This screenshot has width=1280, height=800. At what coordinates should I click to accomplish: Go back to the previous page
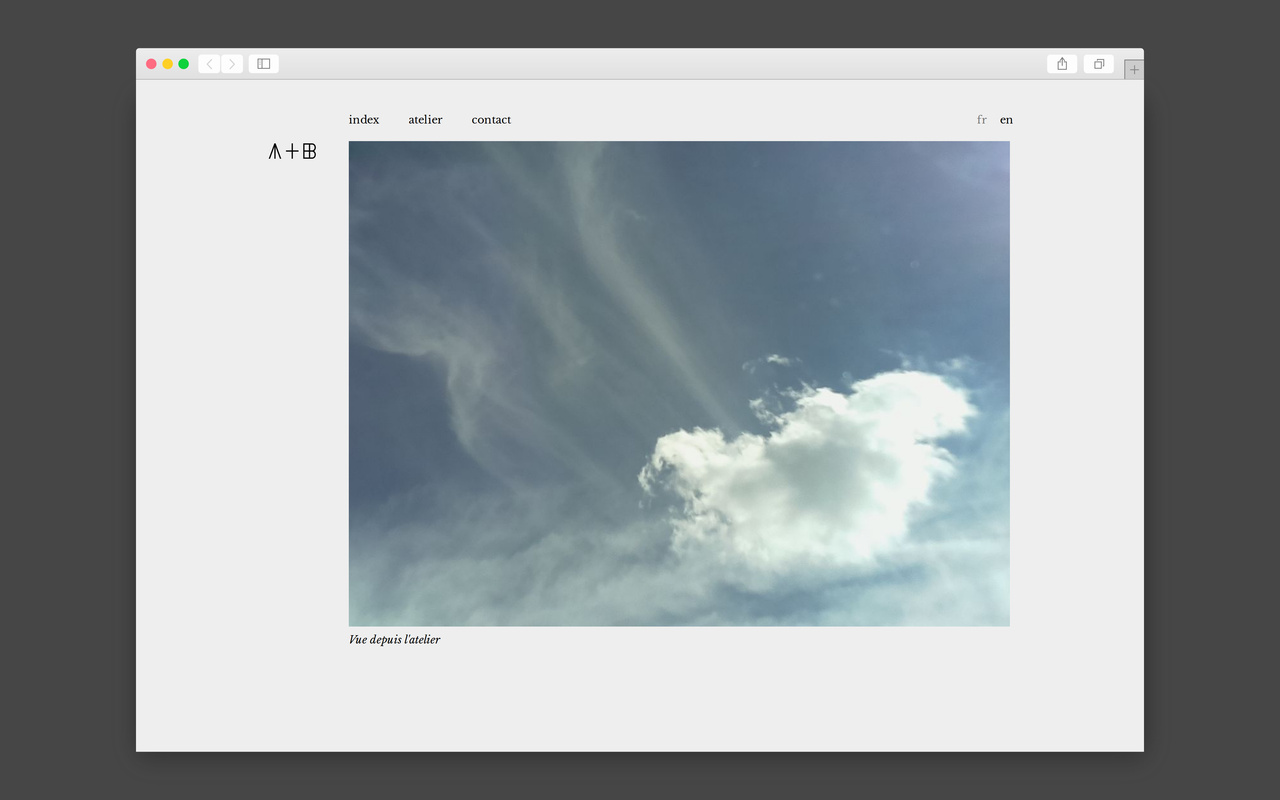[x=209, y=64]
